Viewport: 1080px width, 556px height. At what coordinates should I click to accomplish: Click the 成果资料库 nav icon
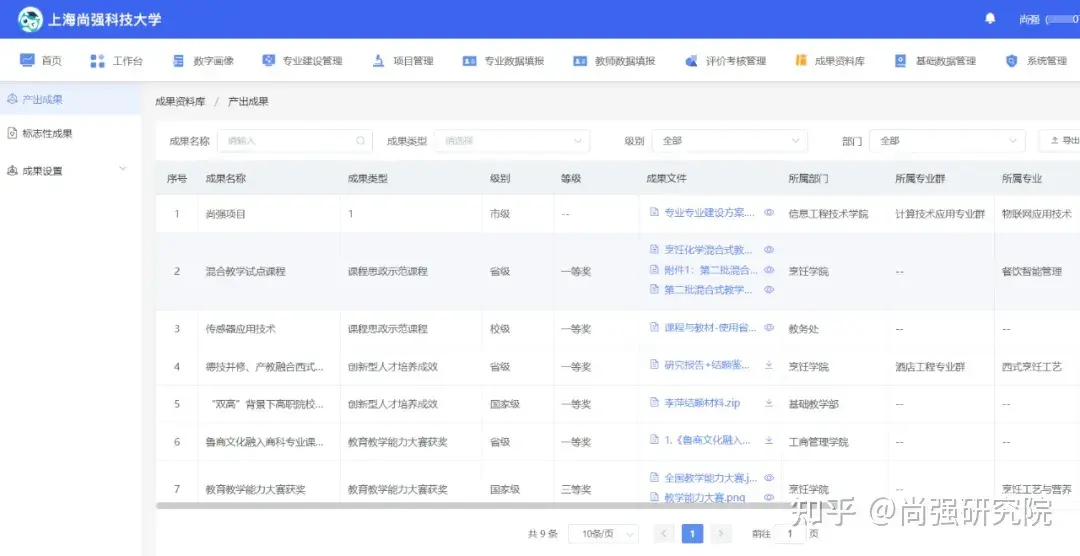click(801, 61)
